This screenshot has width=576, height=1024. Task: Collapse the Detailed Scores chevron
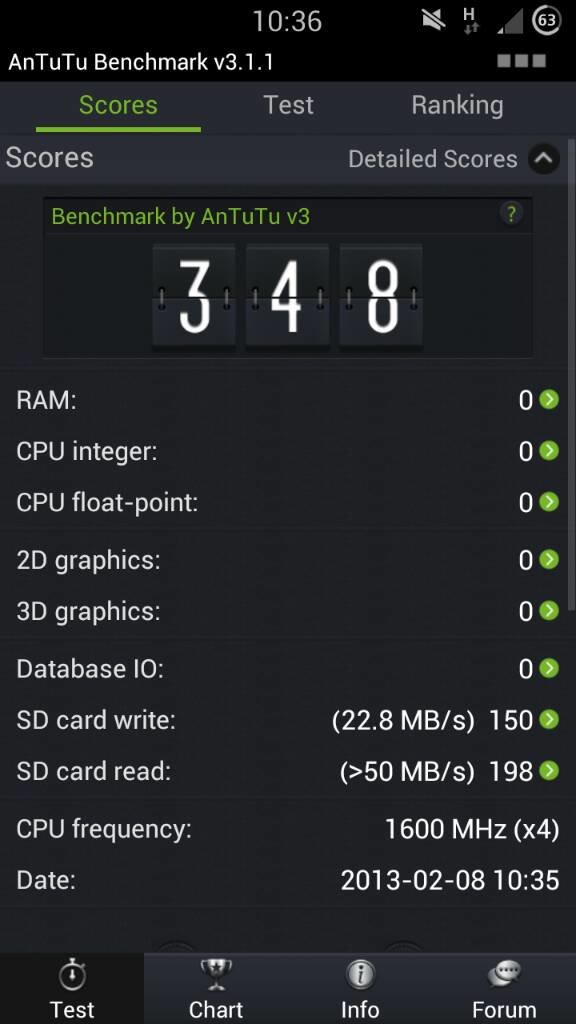(544, 159)
